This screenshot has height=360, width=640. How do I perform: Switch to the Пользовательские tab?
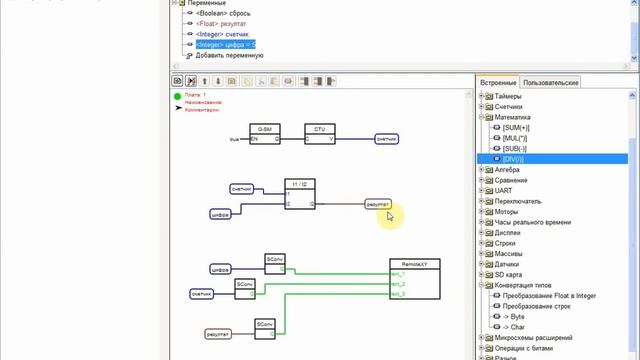pos(551,82)
